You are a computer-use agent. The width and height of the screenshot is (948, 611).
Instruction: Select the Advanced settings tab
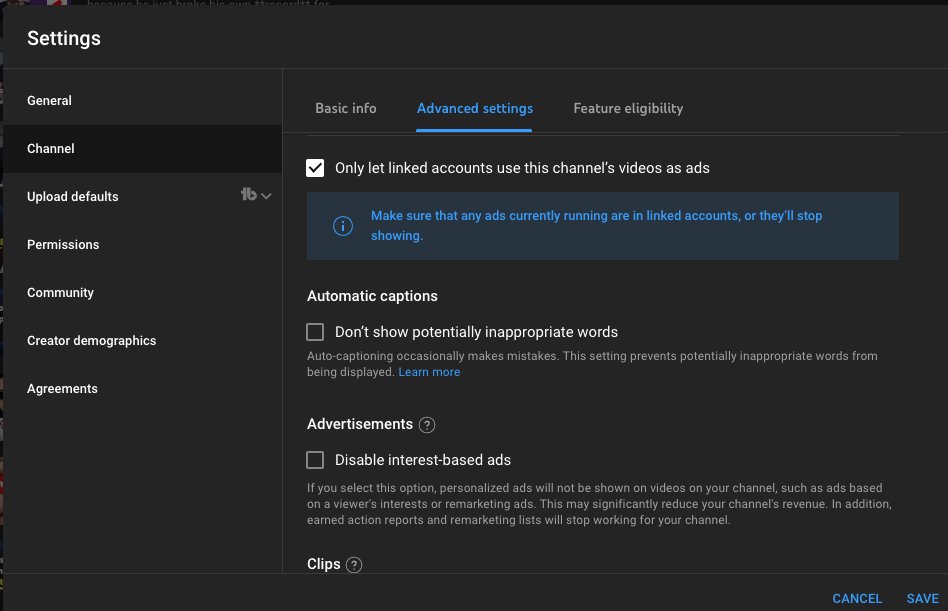[475, 108]
